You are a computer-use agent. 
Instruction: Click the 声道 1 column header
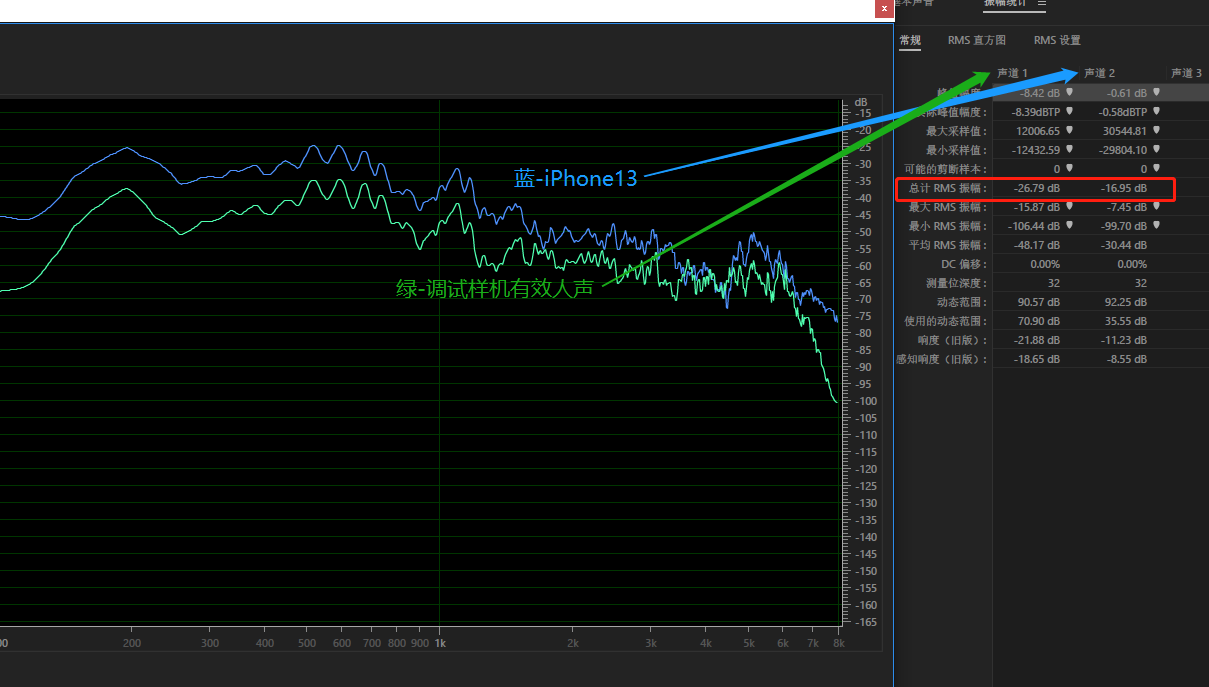click(1012, 73)
